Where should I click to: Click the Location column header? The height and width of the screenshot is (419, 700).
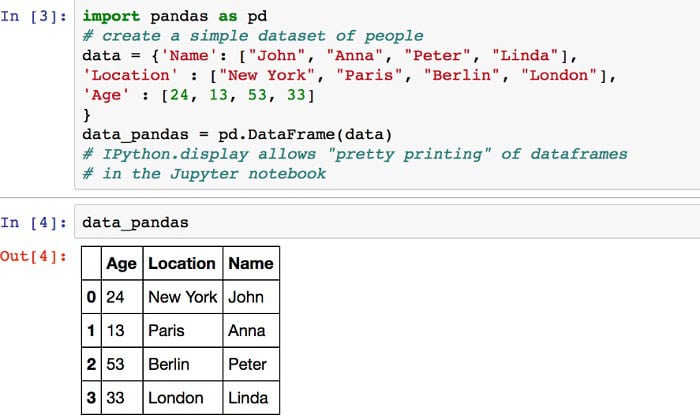tap(183, 263)
